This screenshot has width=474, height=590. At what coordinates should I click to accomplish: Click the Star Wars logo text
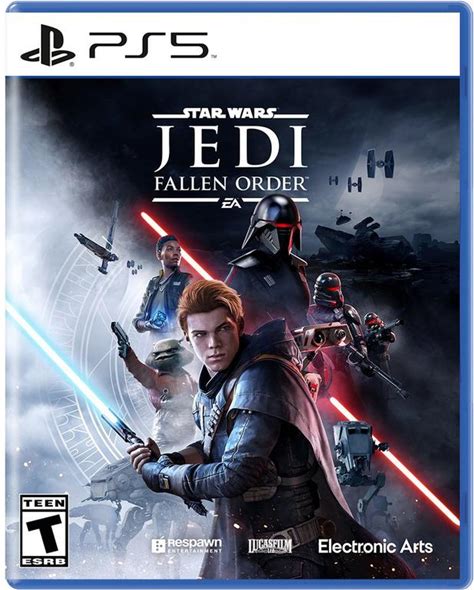[230, 113]
